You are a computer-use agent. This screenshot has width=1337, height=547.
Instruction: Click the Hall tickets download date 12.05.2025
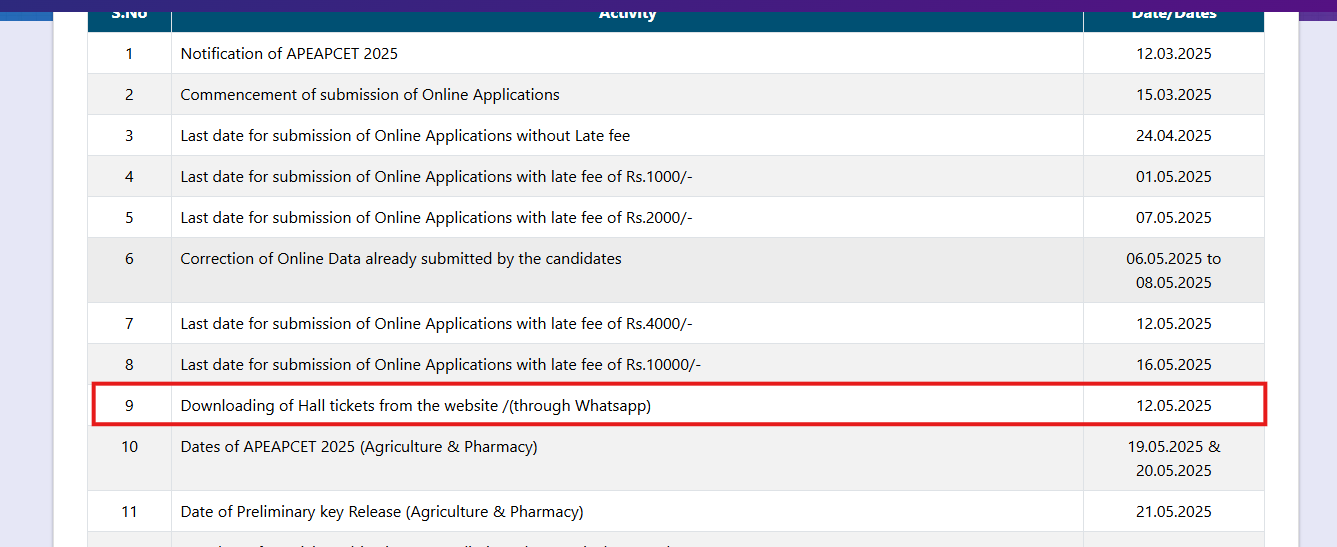(x=1173, y=406)
